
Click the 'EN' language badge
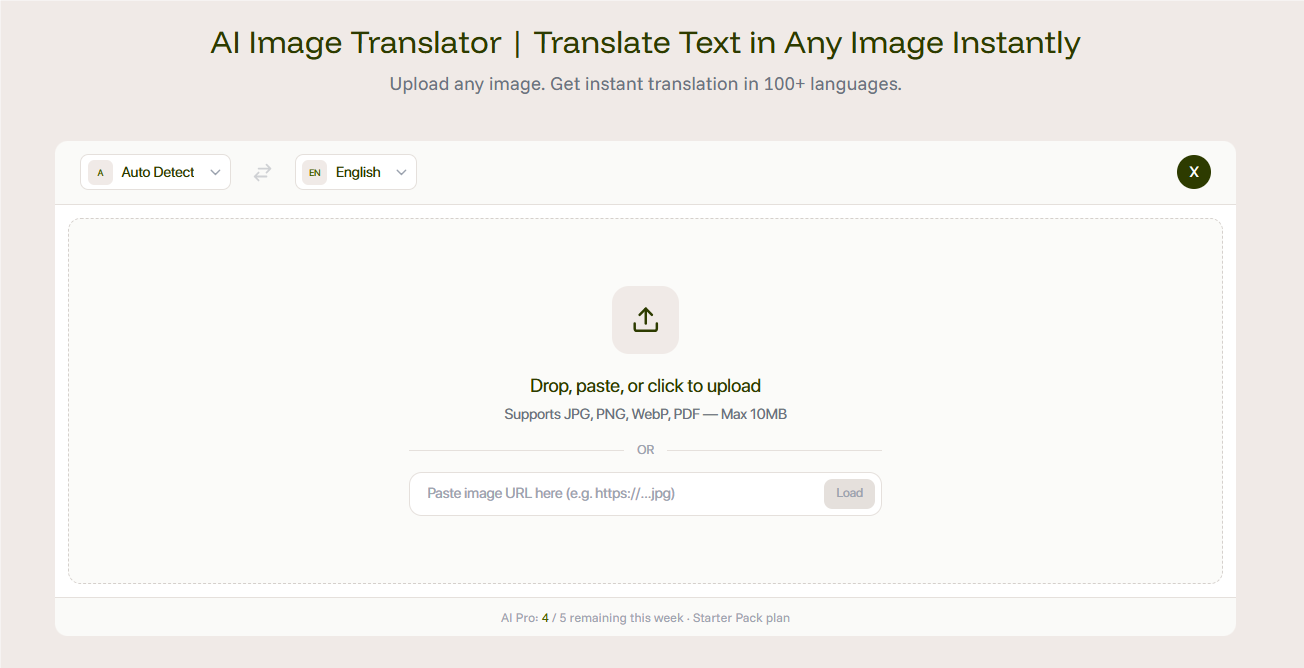[x=314, y=172]
